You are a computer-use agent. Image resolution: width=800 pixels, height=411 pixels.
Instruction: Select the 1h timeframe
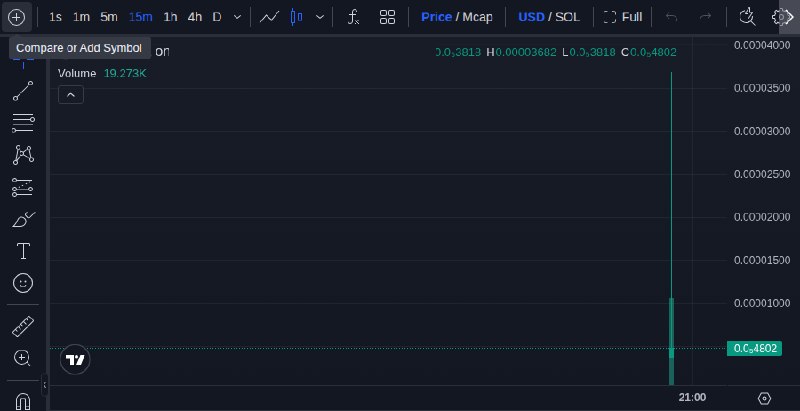[x=170, y=17]
